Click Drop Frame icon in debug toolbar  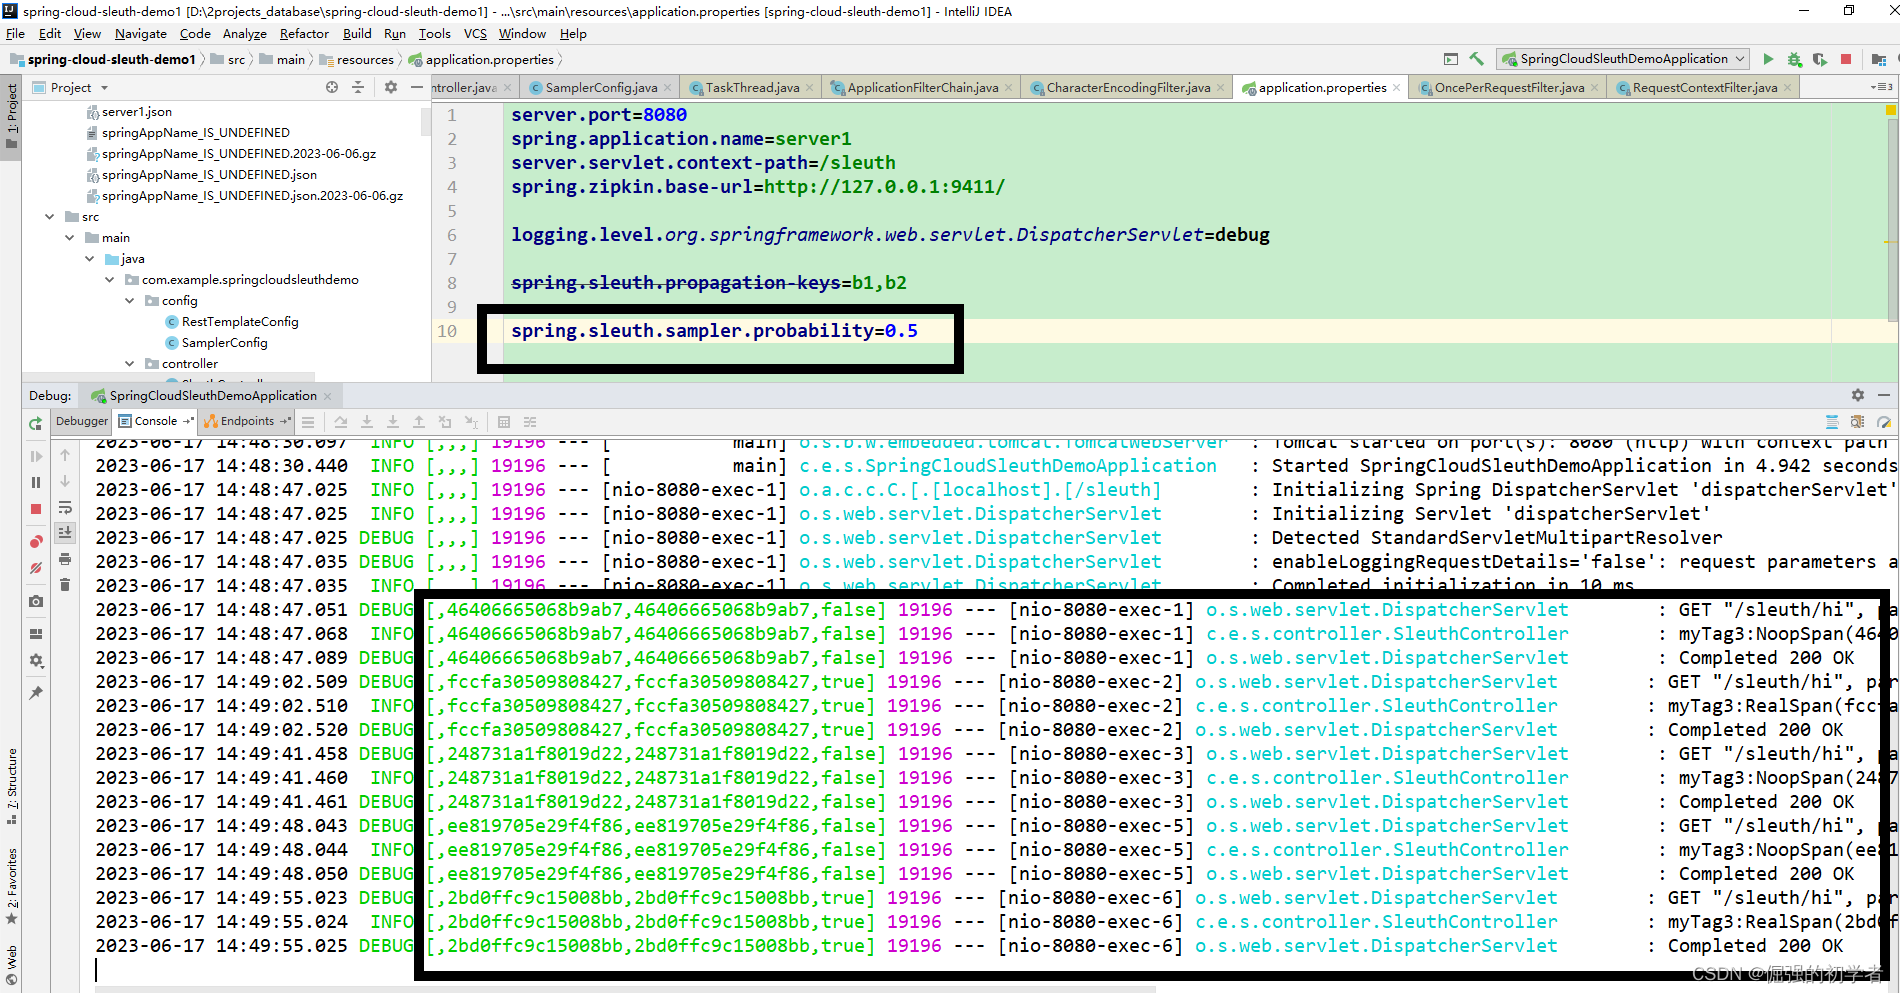(445, 422)
